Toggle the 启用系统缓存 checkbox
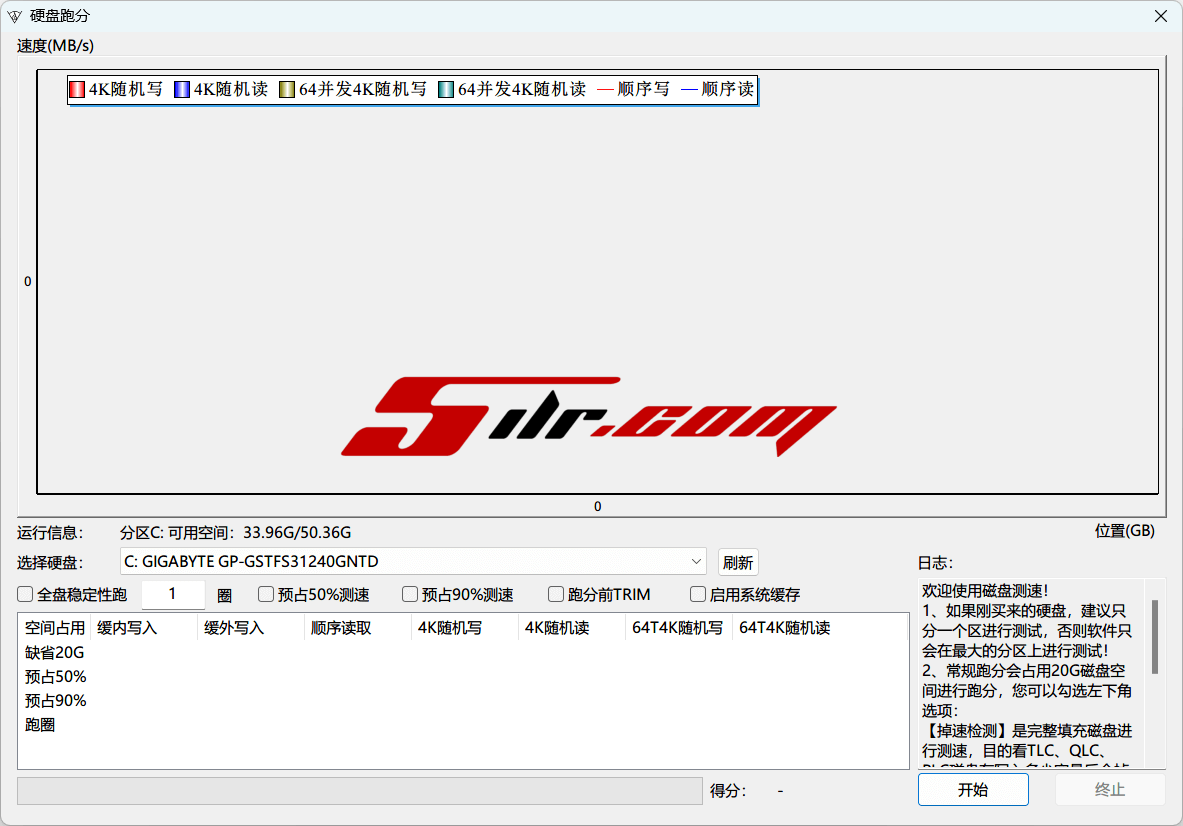This screenshot has height=826, width=1183. pyautogui.click(x=698, y=594)
